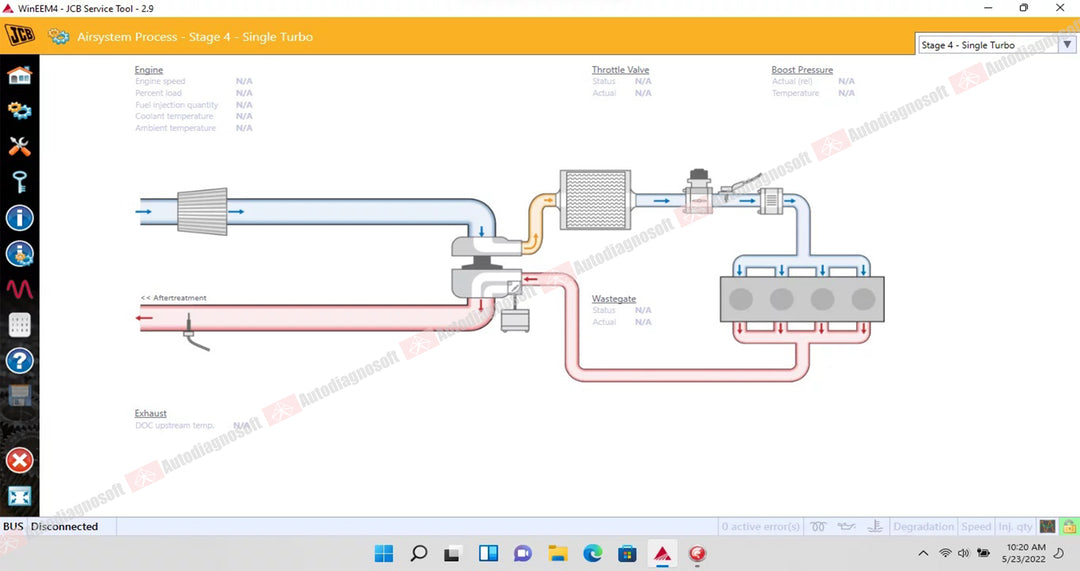This screenshot has width=1080, height=571.
Task: Click the air filter in the diagram
Action: pyautogui.click(x=202, y=211)
